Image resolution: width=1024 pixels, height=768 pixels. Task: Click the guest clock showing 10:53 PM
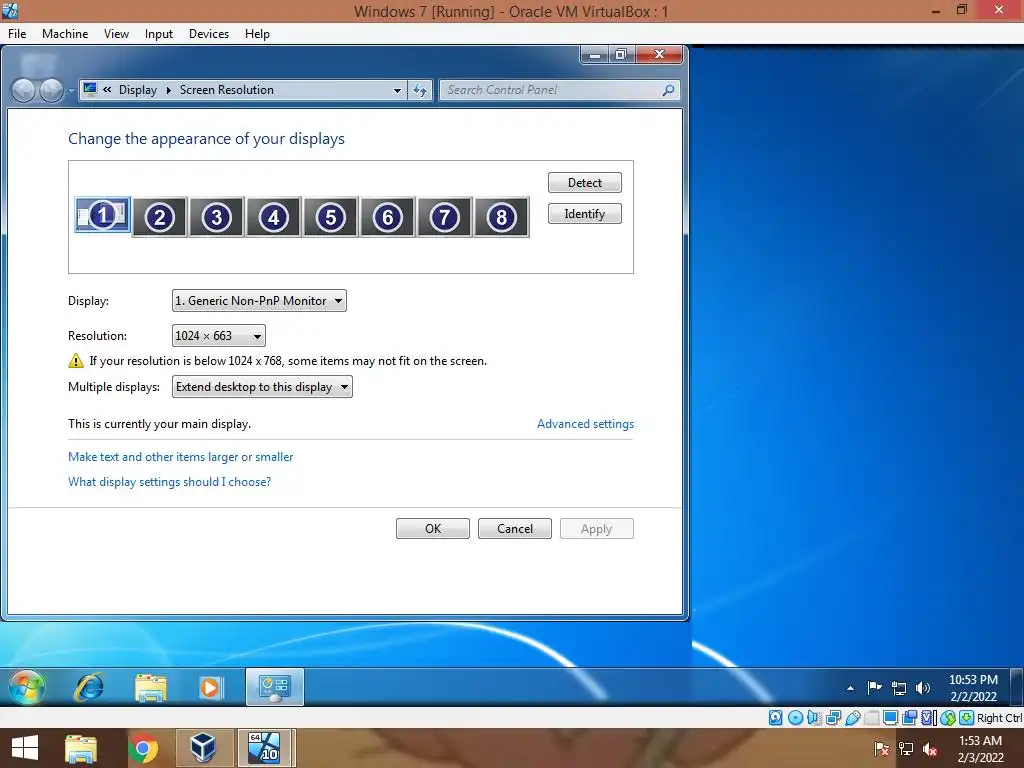pos(973,688)
